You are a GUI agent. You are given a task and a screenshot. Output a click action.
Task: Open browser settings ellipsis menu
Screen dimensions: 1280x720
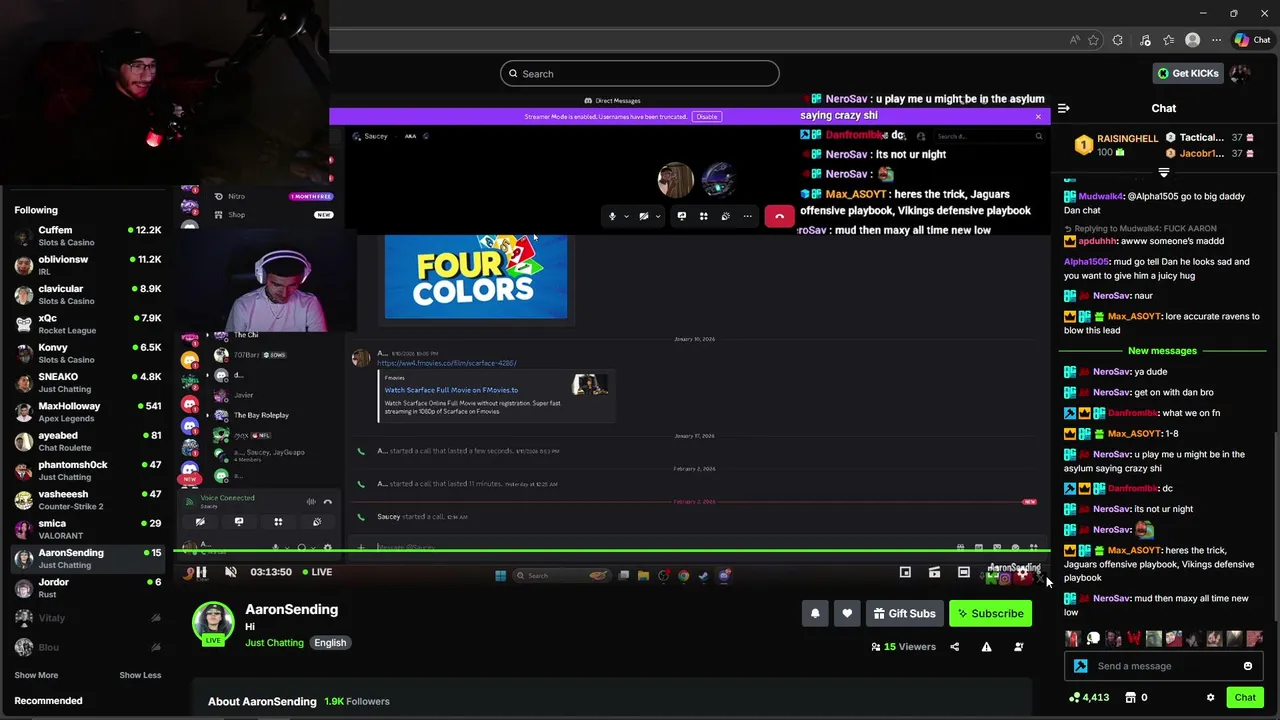pos(1216,40)
